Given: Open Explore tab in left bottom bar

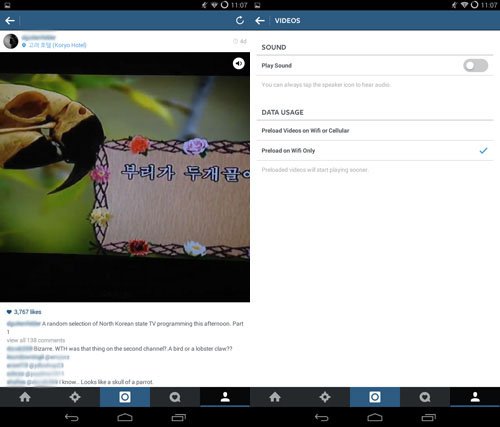Looking at the screenshot, I should (x=75, y=397).
